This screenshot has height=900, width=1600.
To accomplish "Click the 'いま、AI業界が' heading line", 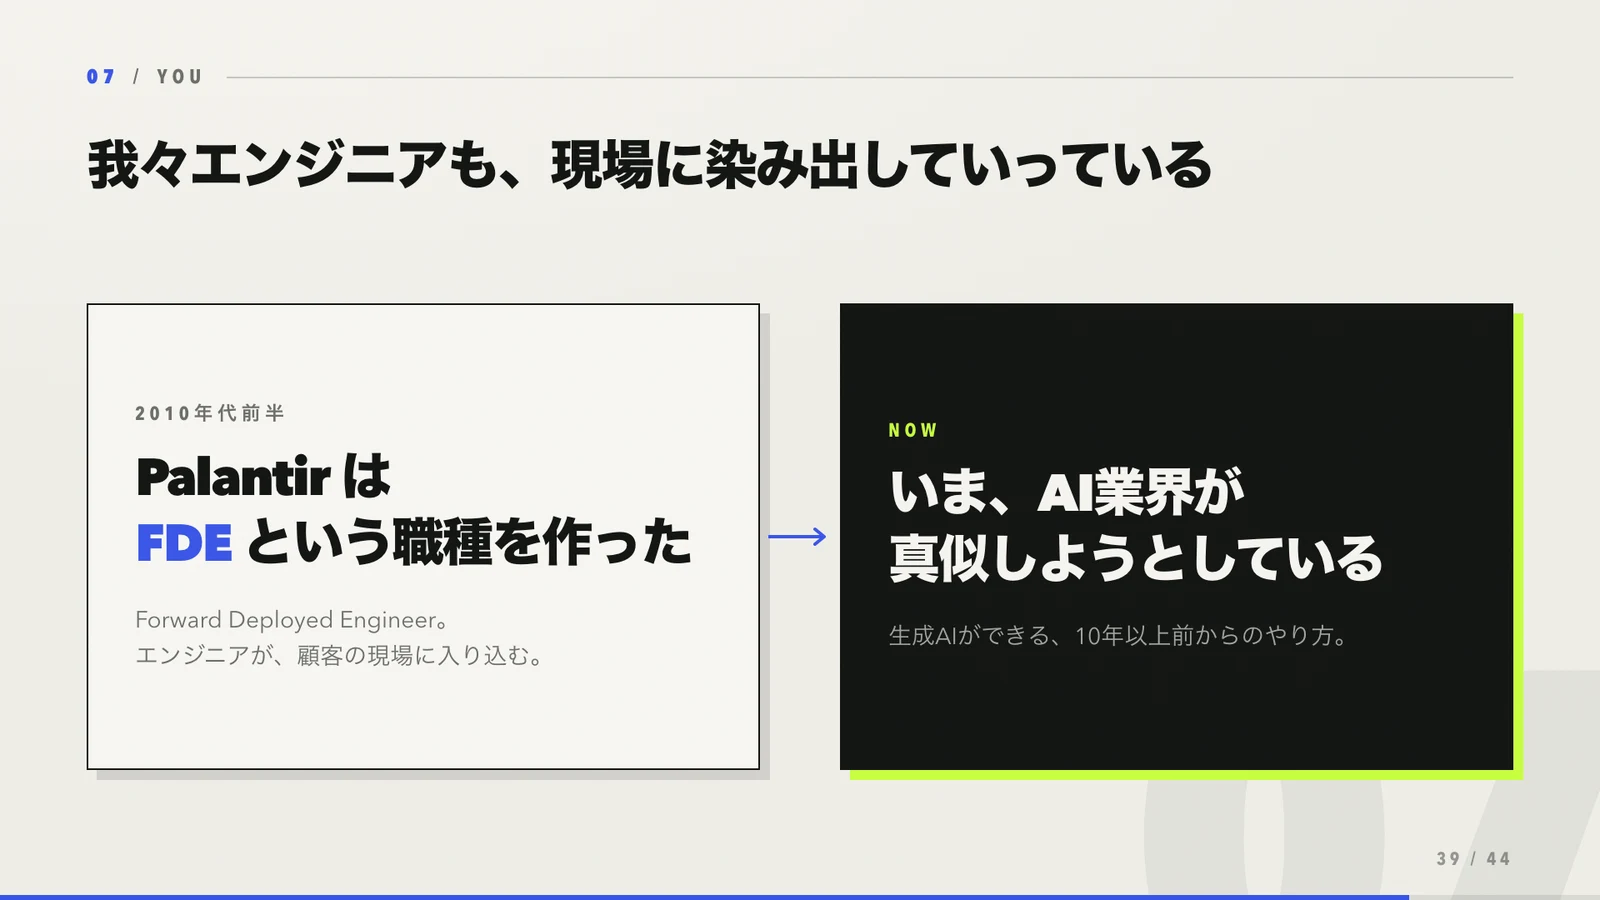I will (x=1067, y=492).
